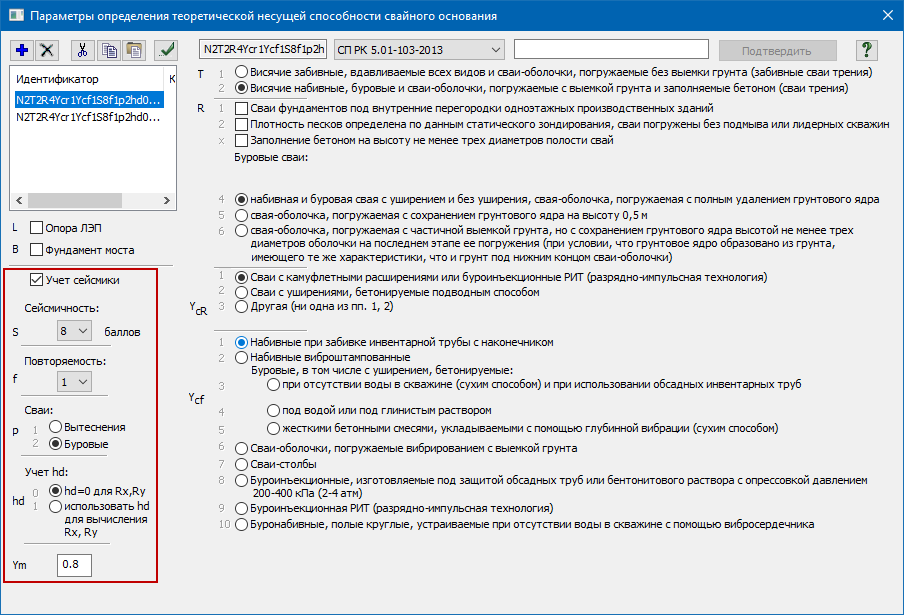Click the paste clipboard icon
The height and width of the screenshot is (615, 904).
click(x=133, y=49)
